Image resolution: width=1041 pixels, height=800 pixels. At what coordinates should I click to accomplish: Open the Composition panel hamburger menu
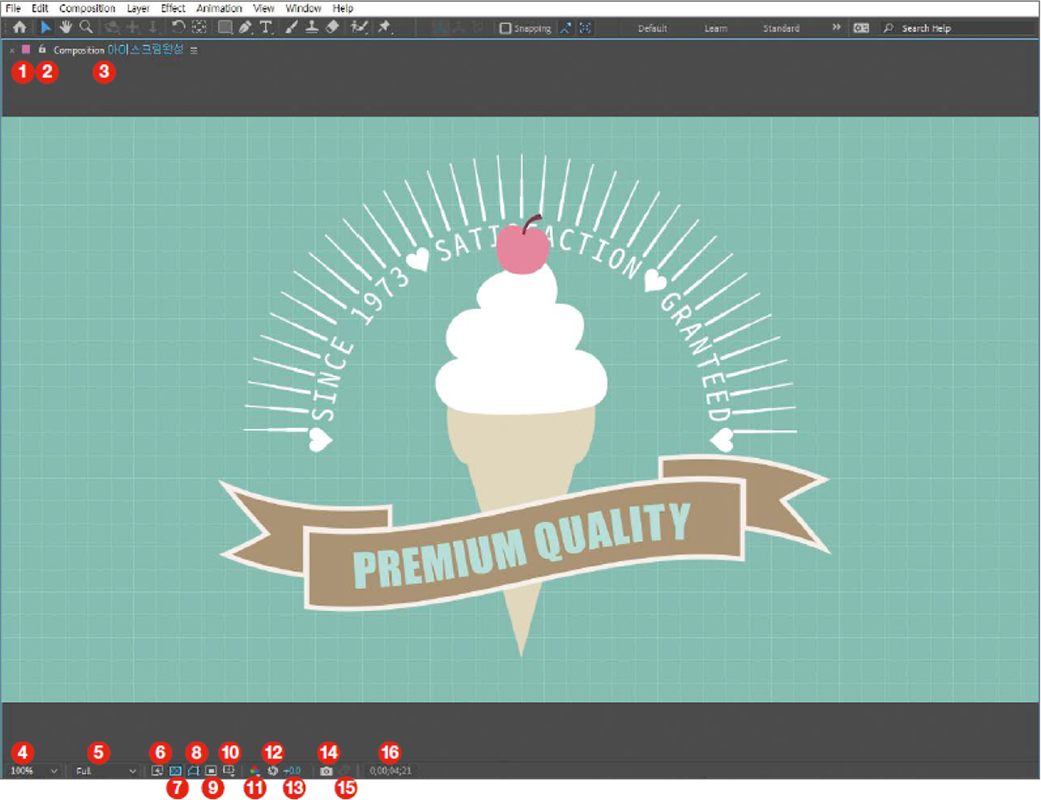pyautogui.click(x=194, y=50)
